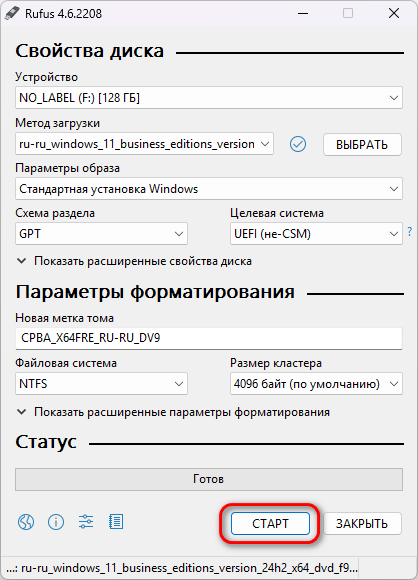Expand Показать расширенные свойства диска

pyautogui.click(x=134, y=261)
